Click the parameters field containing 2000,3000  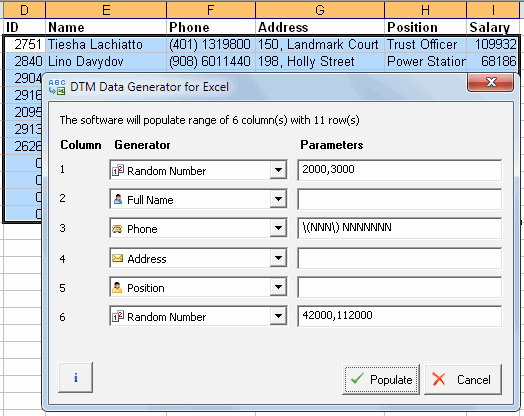click(x=399, y=170)
